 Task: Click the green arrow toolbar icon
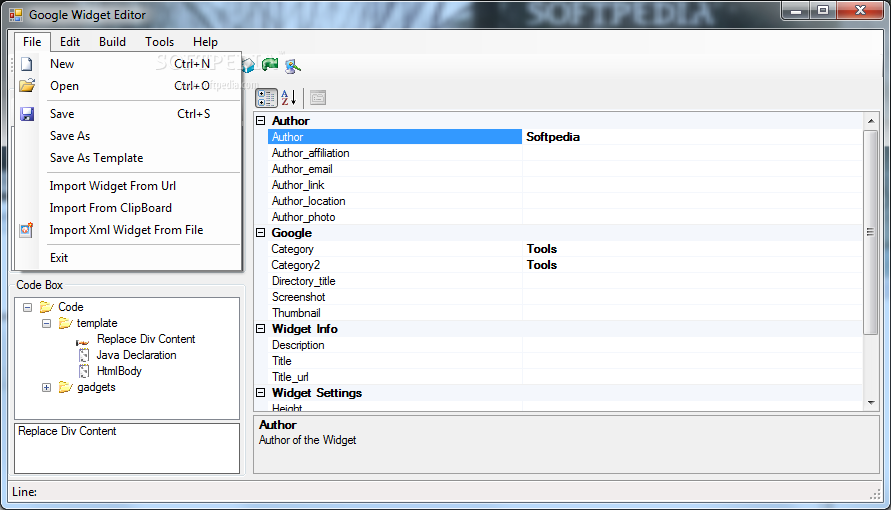tap(270, 65)
